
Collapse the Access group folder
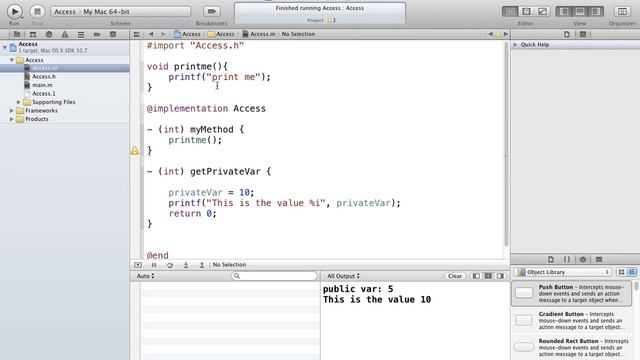[12, 60]
